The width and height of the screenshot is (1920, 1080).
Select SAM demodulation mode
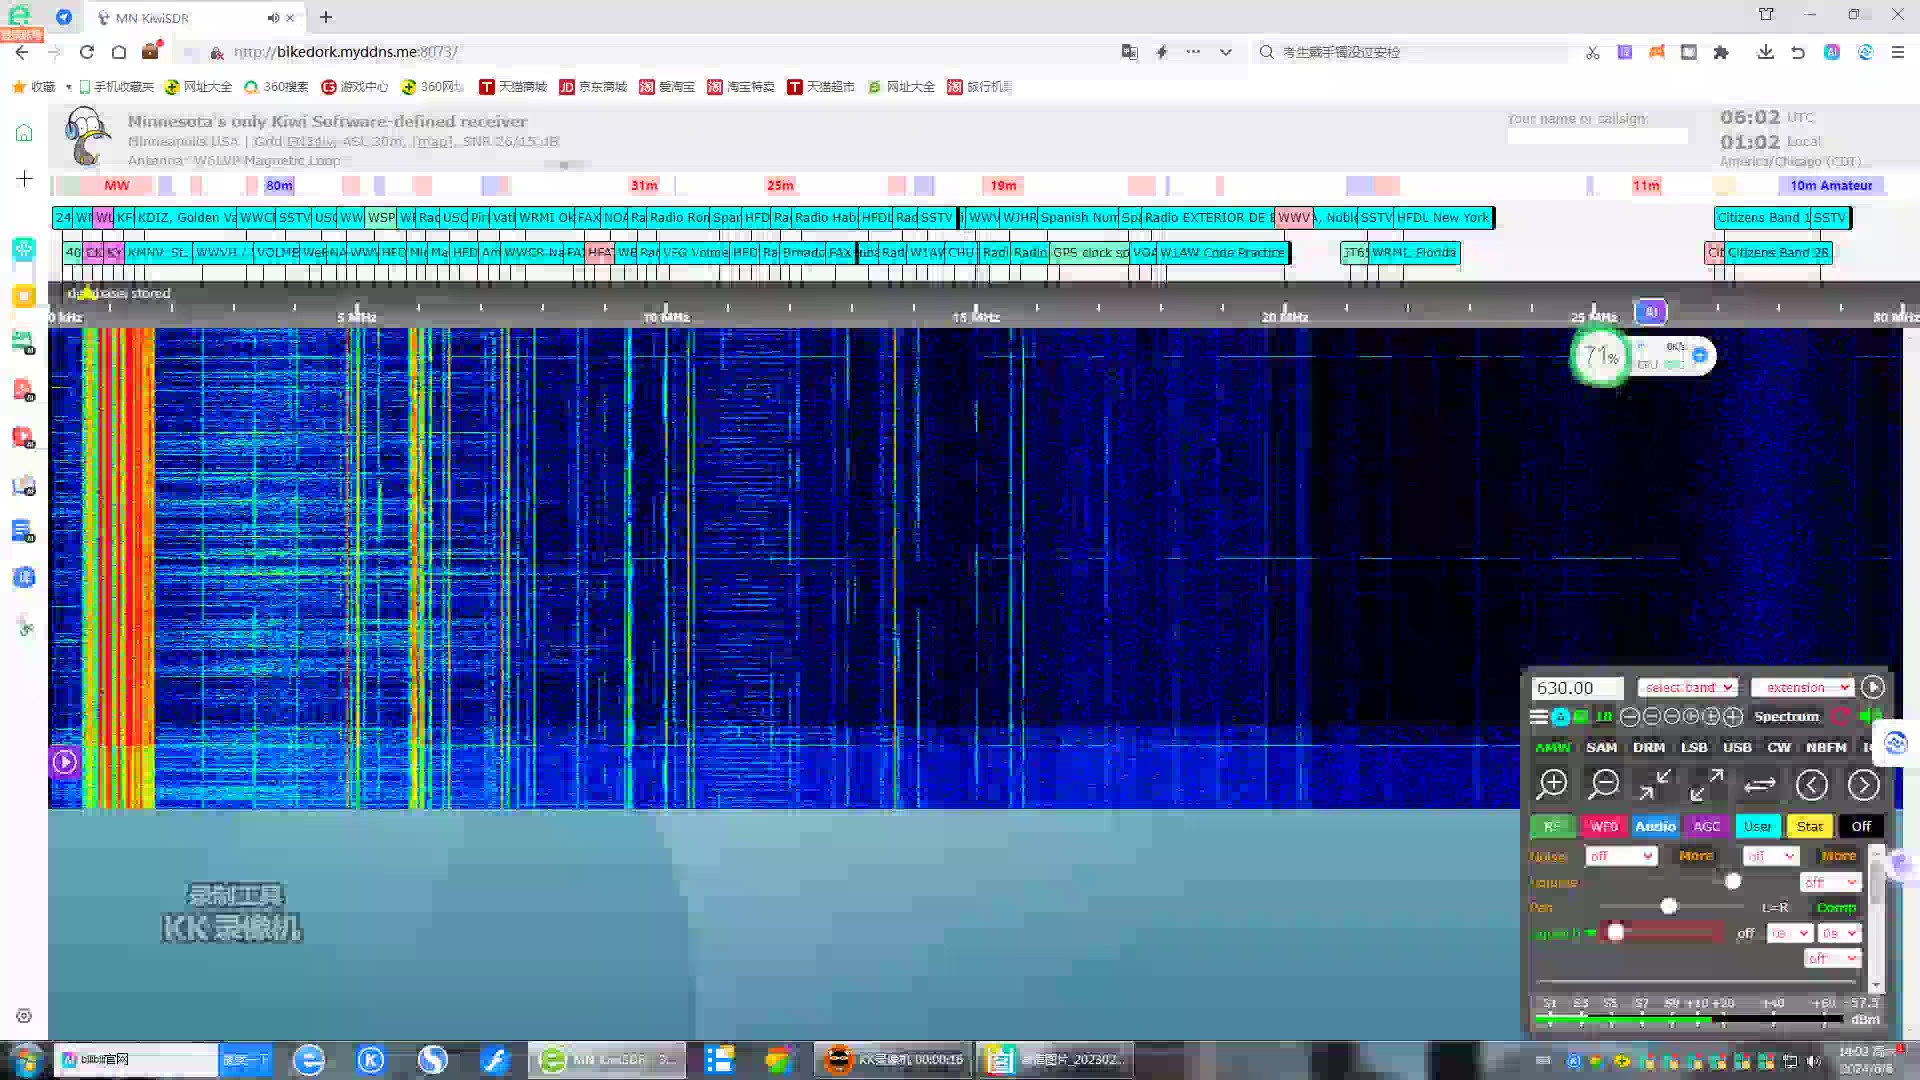tap(1601, 747)
